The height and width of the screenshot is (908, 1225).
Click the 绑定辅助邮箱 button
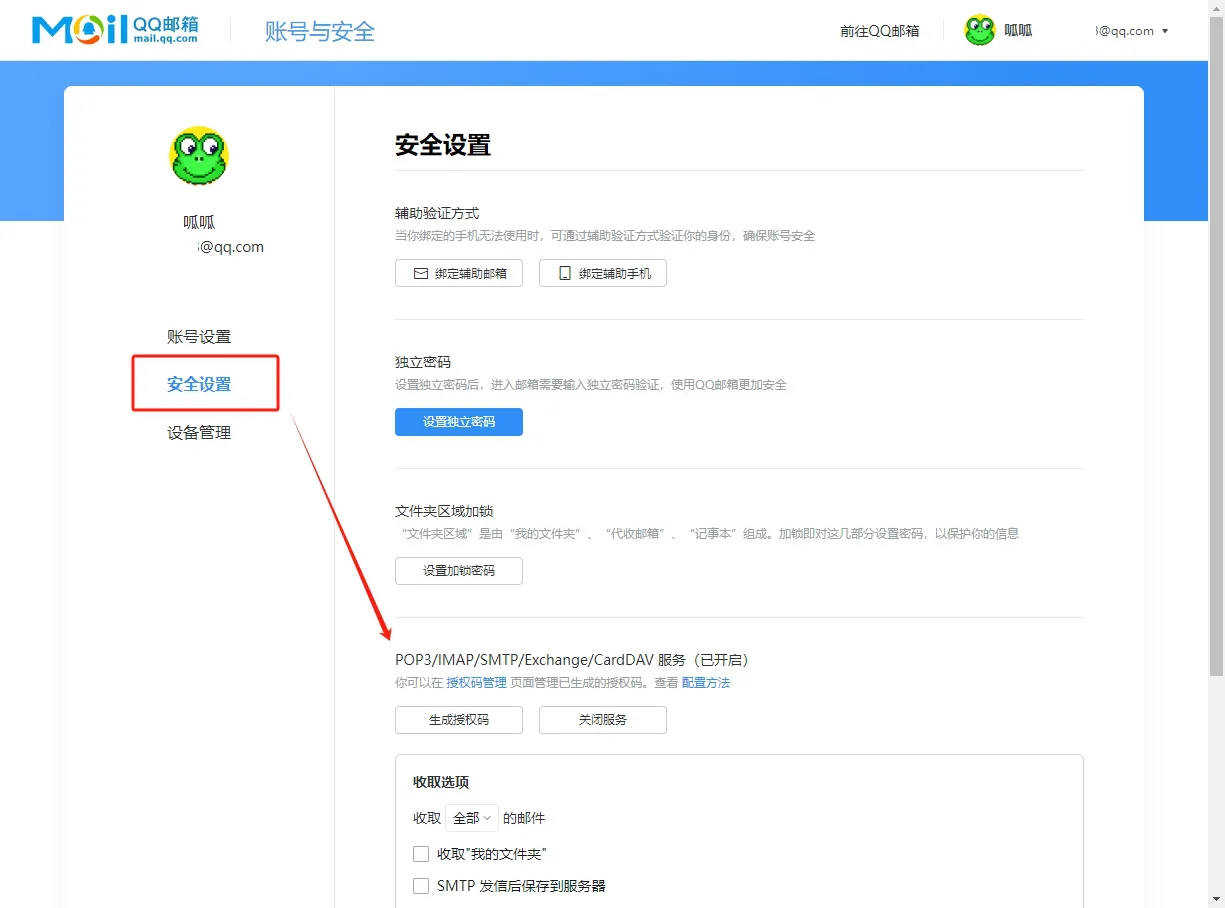tap(459, 273)
